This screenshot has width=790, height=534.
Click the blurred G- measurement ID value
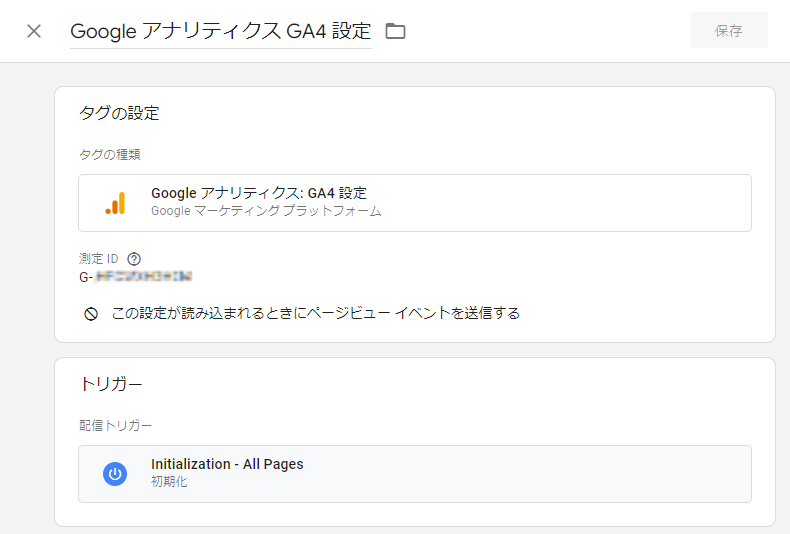click(136, 277)
